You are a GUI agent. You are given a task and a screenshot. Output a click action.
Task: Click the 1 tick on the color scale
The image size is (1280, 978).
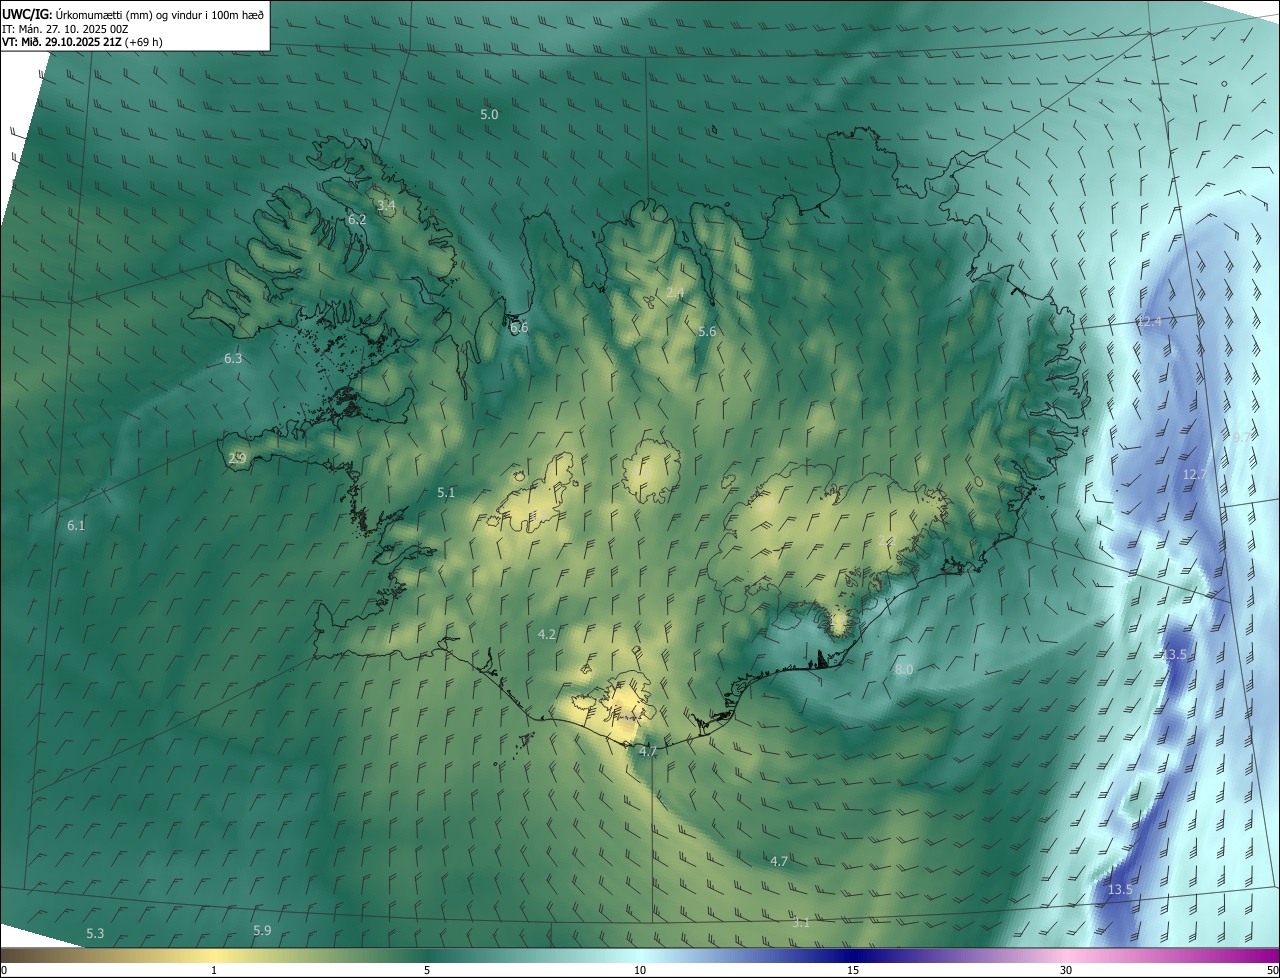coord(214,971)
